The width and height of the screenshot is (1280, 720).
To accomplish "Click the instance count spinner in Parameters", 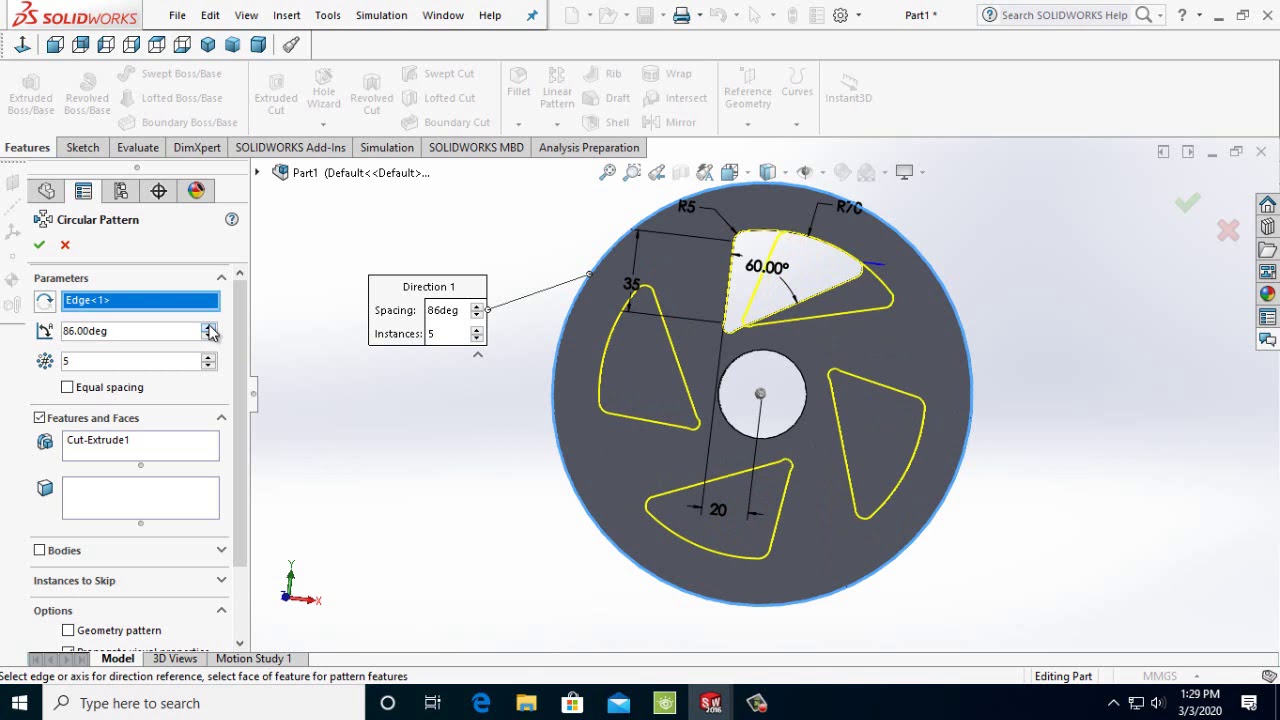I will tap(208, 361).
